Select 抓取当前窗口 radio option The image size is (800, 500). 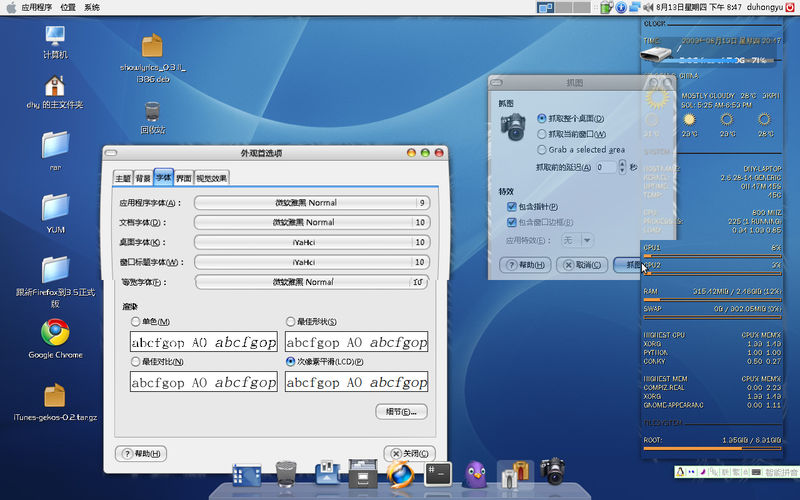tap(542, 134)
